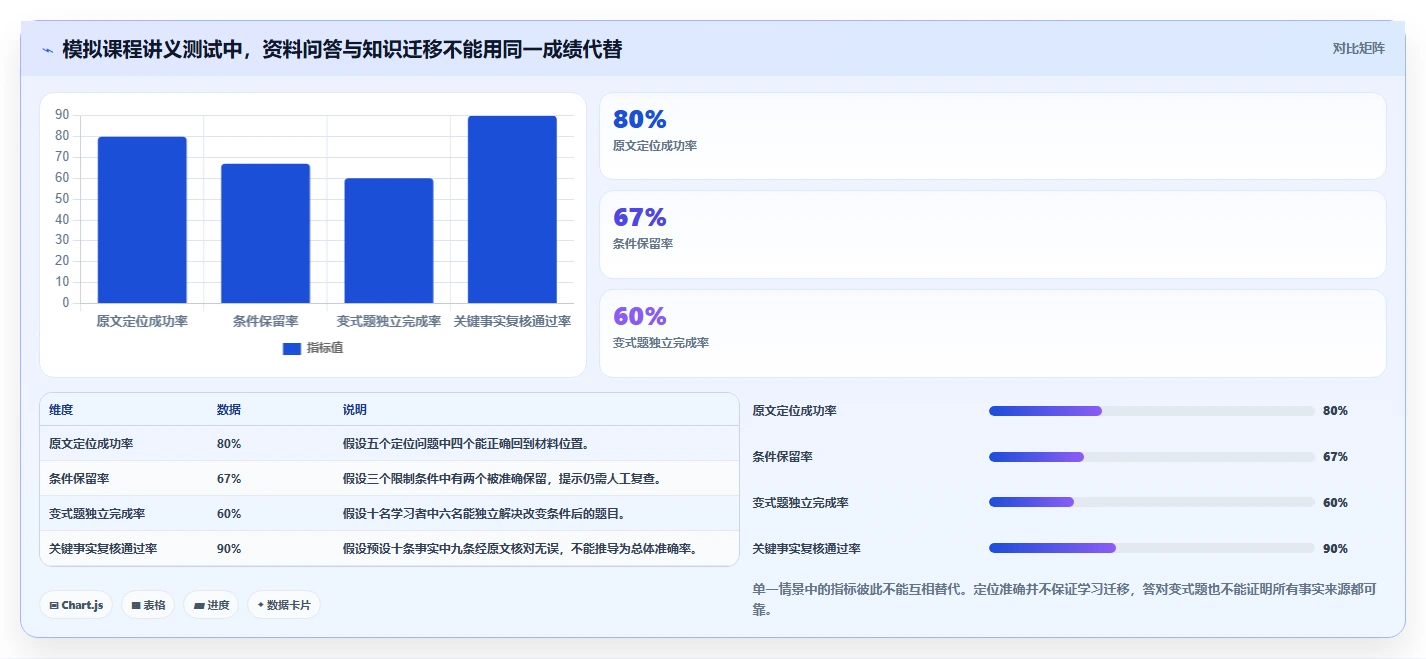Click the 原文定位成功率 progress bar
This screenshot has height=659, width=1426.
coord(1151,411)
